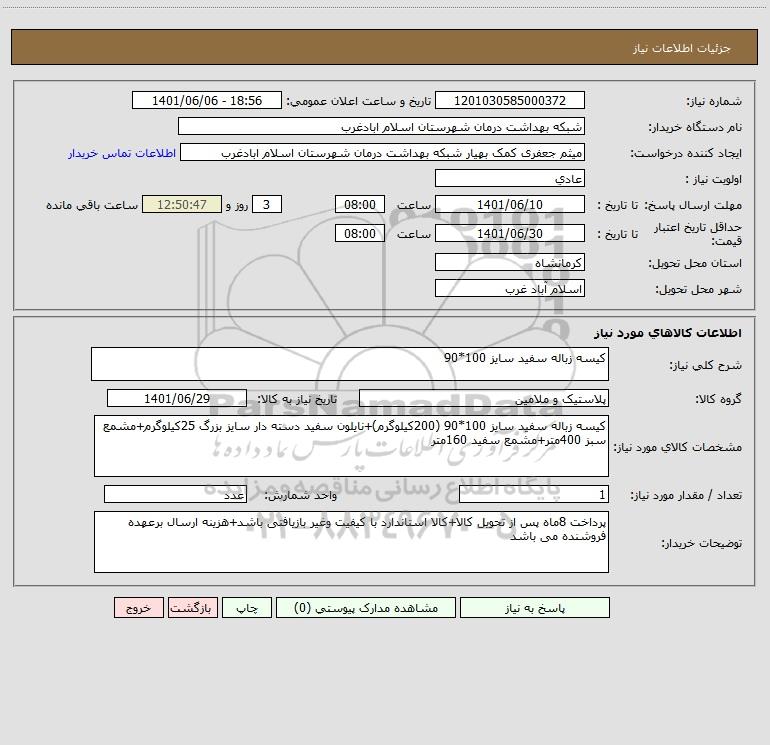The height and width of the screenshot is (745, 770).
Task: Click the priority field showing 'عادی'
Action: click(x=510, y=178)
